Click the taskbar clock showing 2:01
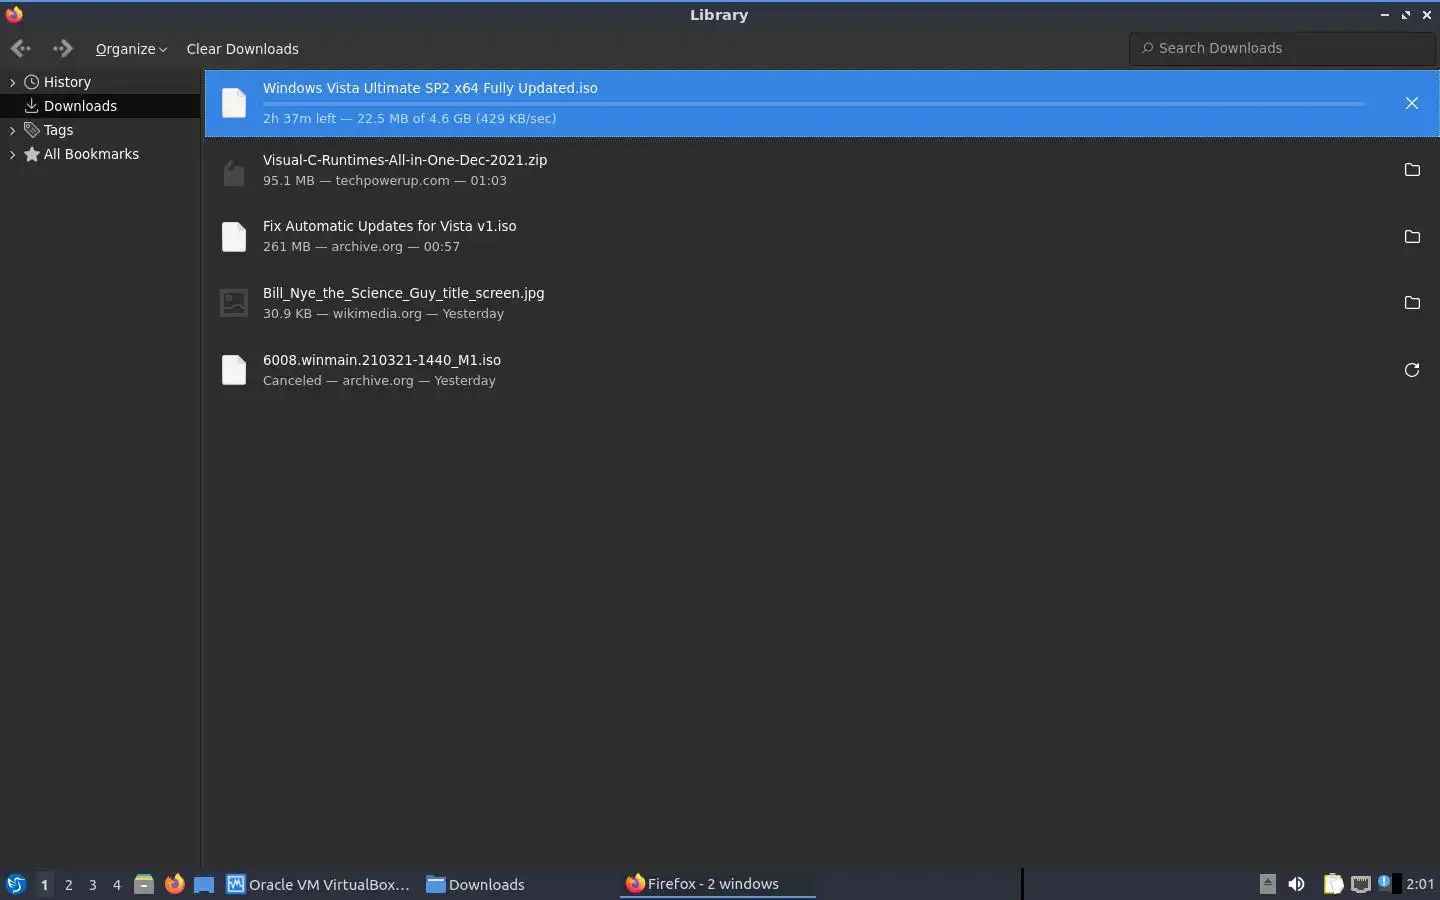Screen dimensions: 1440x900 click(x=1420, y=884)
